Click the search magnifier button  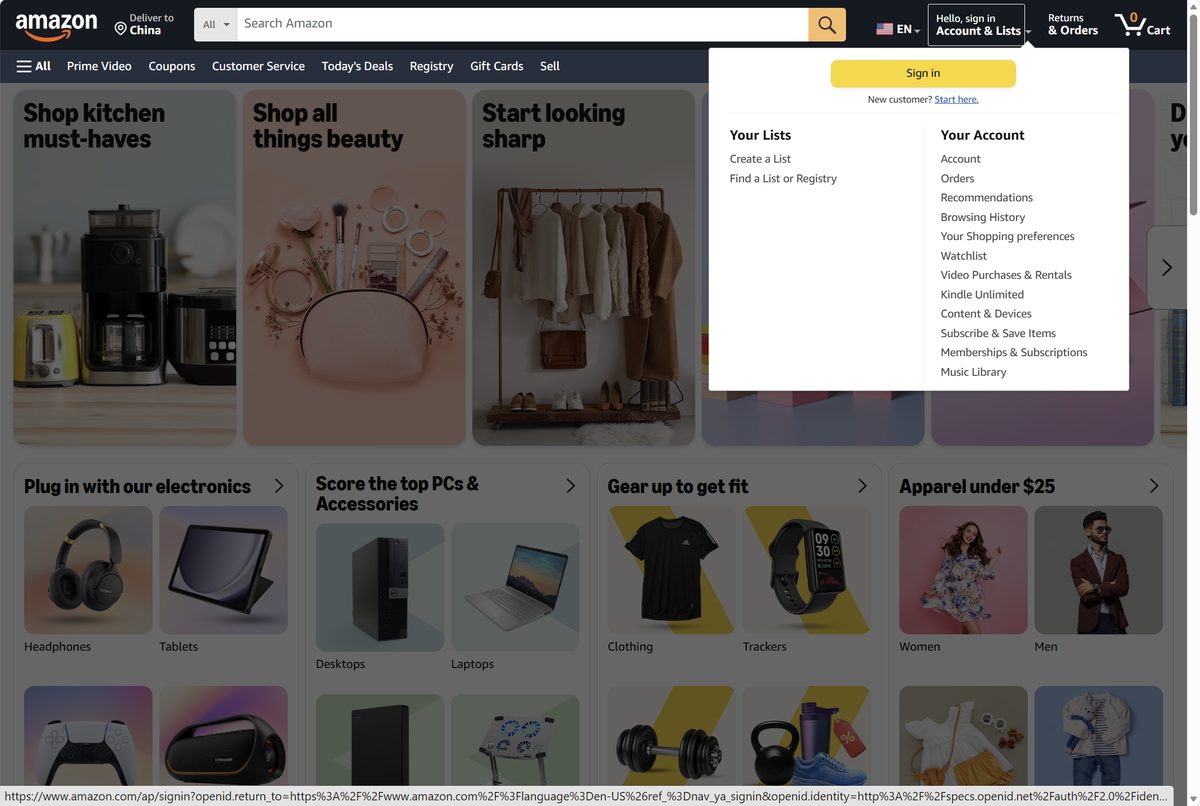827,24
